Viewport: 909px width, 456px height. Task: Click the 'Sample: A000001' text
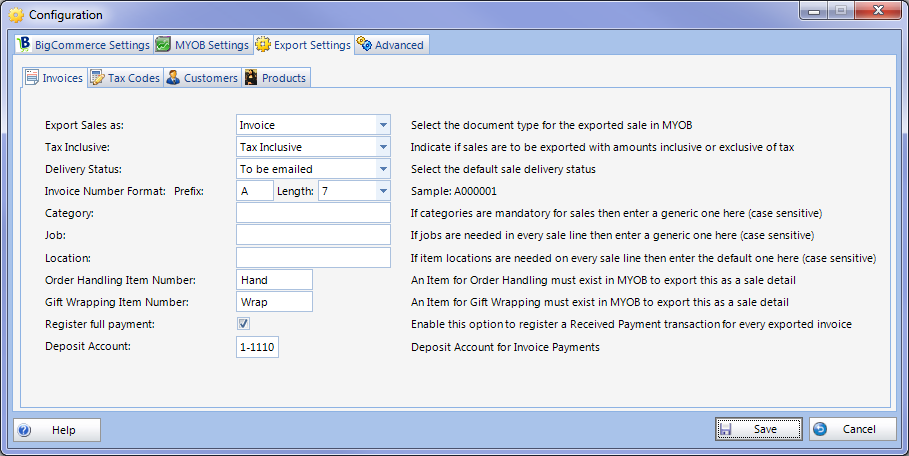tap(454, 191)
